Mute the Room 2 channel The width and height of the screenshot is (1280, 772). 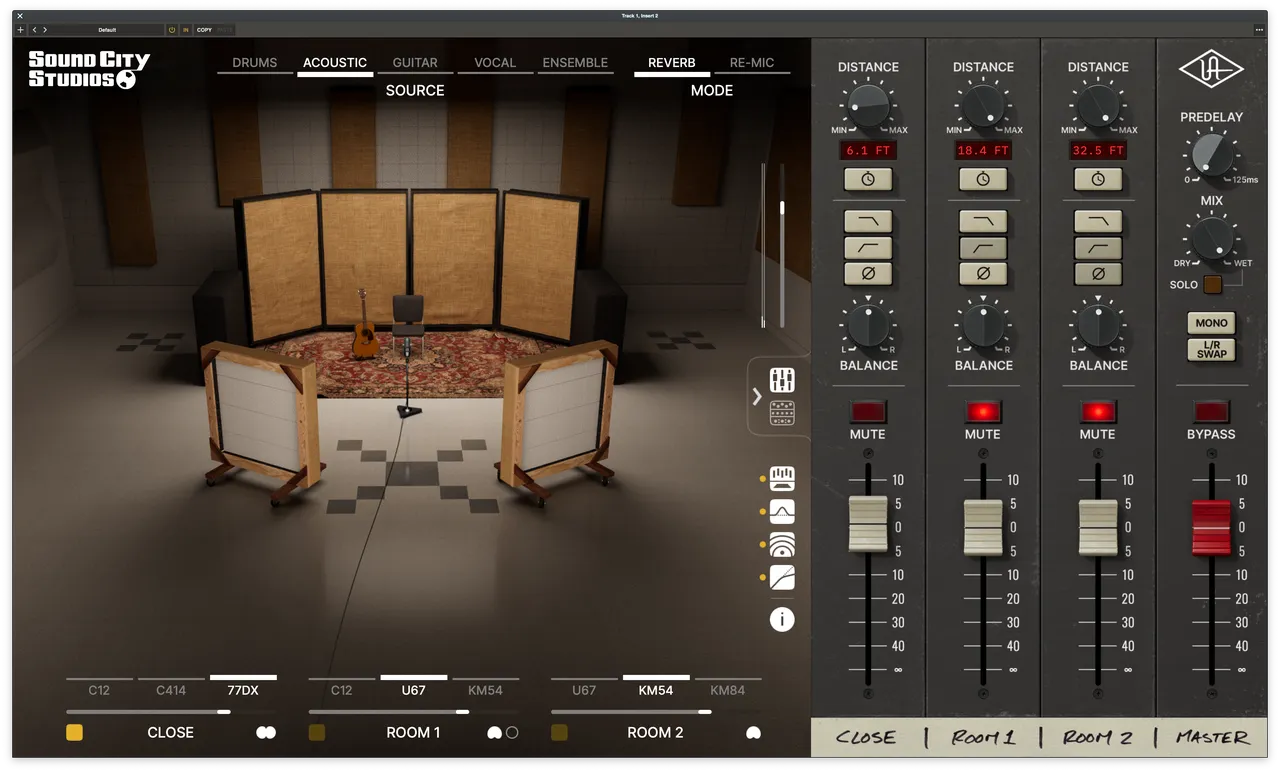pyautogui.click(x=1097, y=412)
